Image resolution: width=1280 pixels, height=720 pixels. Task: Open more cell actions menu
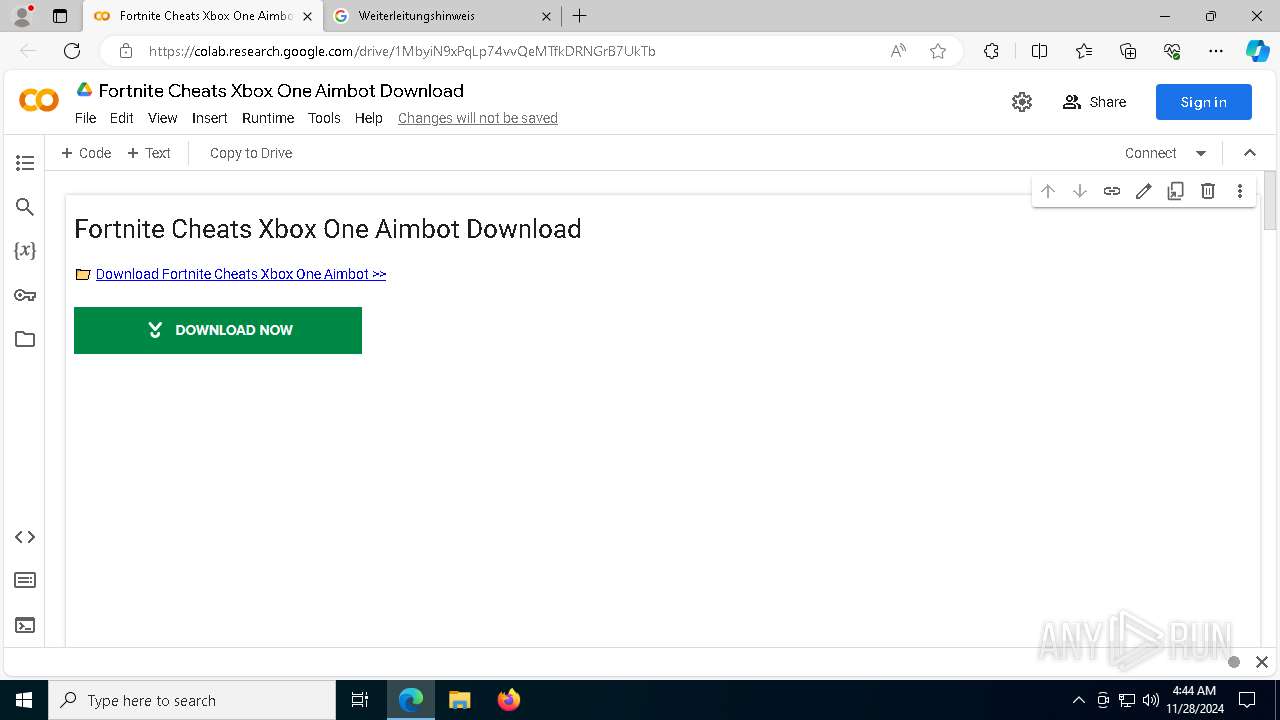(1240, 191)
